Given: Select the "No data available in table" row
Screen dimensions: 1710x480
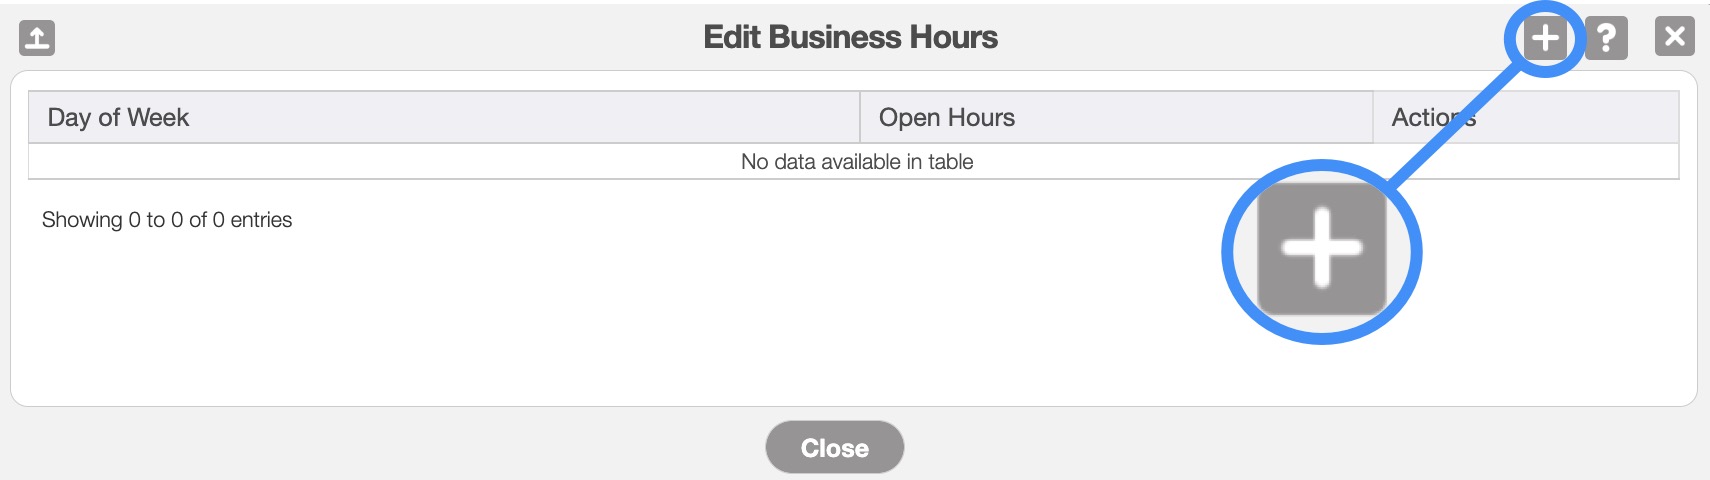Looking at the screenshot, I should click(856, 162).
